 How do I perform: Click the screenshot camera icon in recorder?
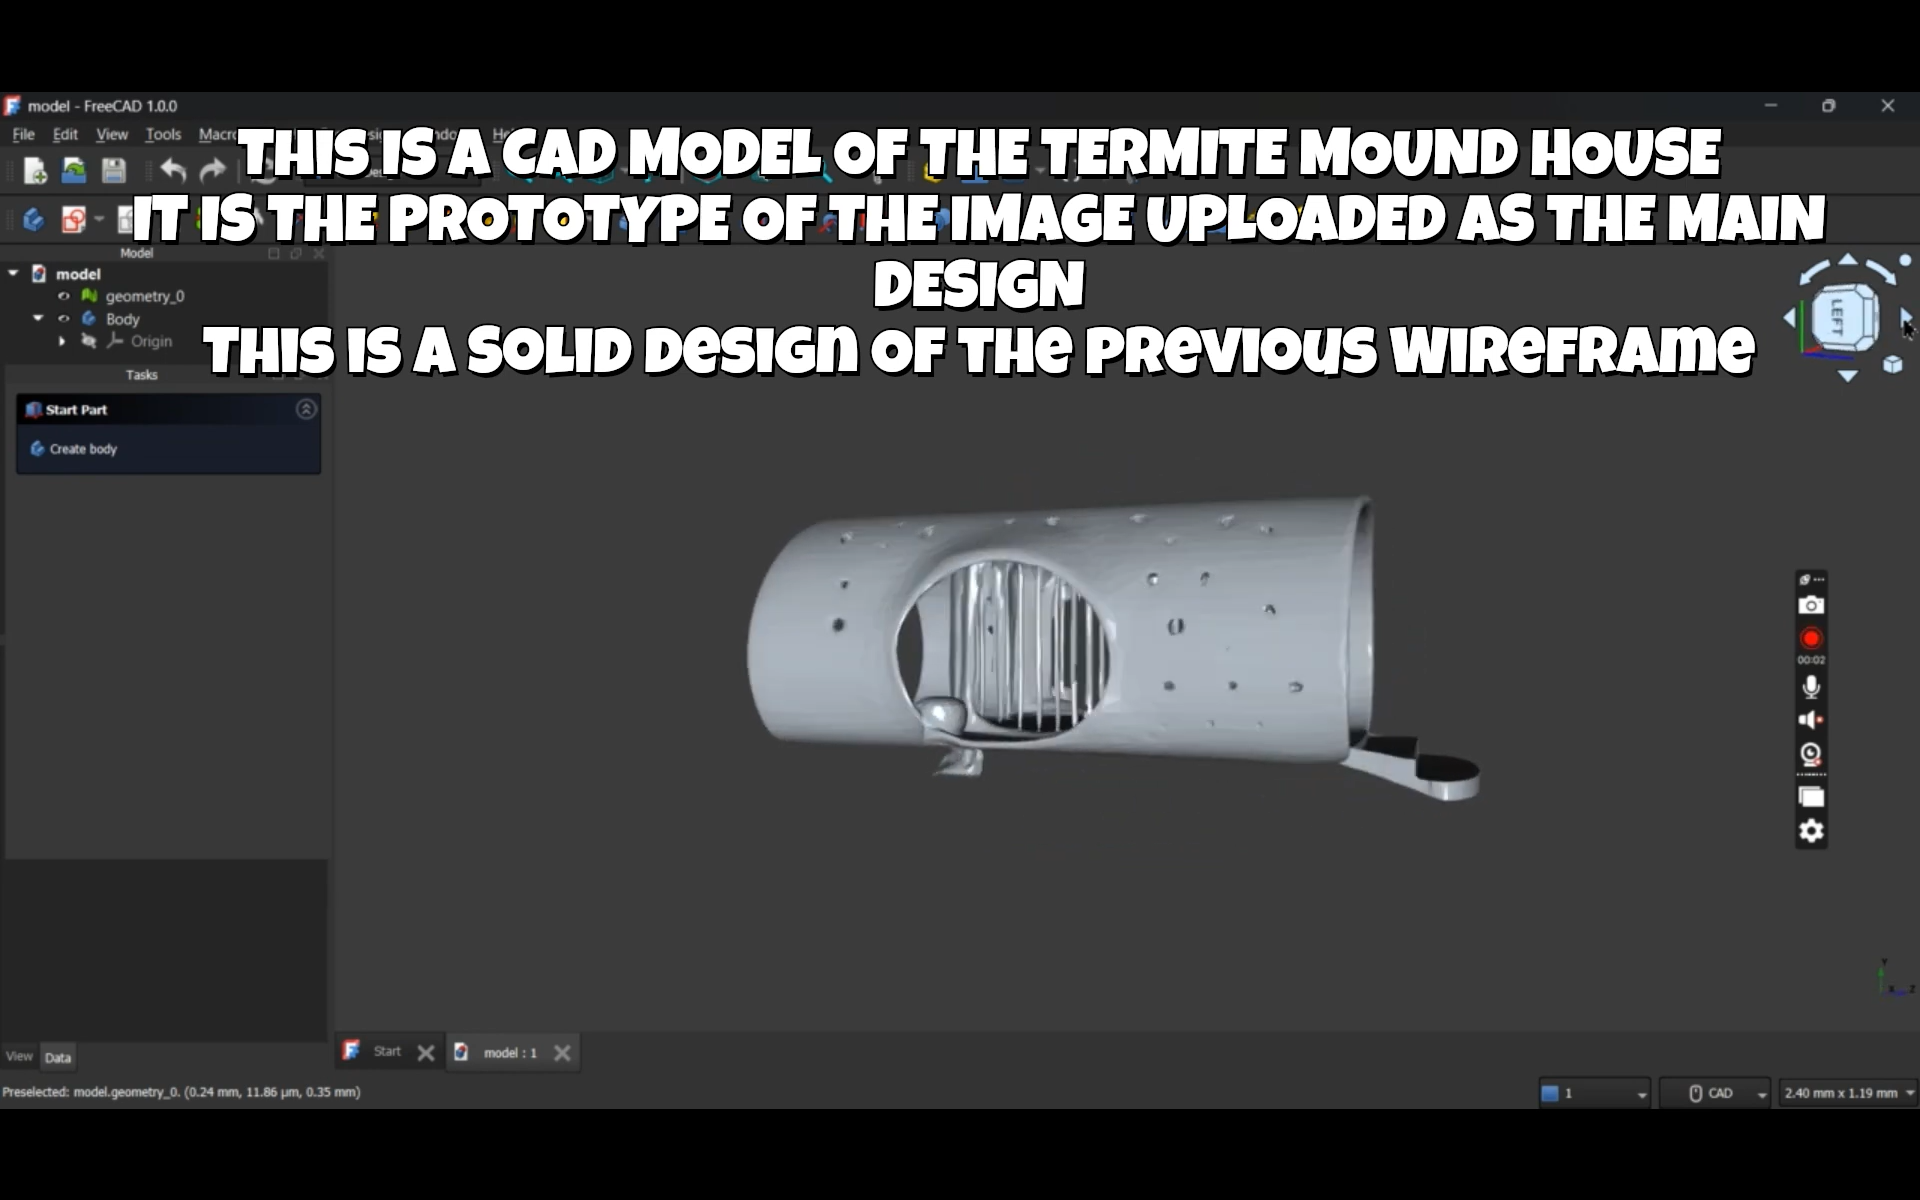[x=1811, y=606]
